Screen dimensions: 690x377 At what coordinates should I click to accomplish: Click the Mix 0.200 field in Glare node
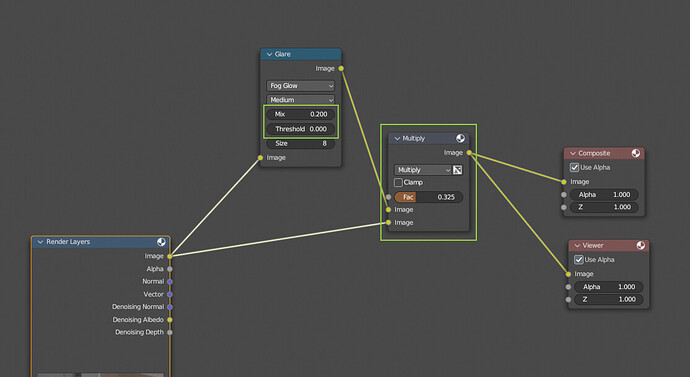[x=301, y=114]
